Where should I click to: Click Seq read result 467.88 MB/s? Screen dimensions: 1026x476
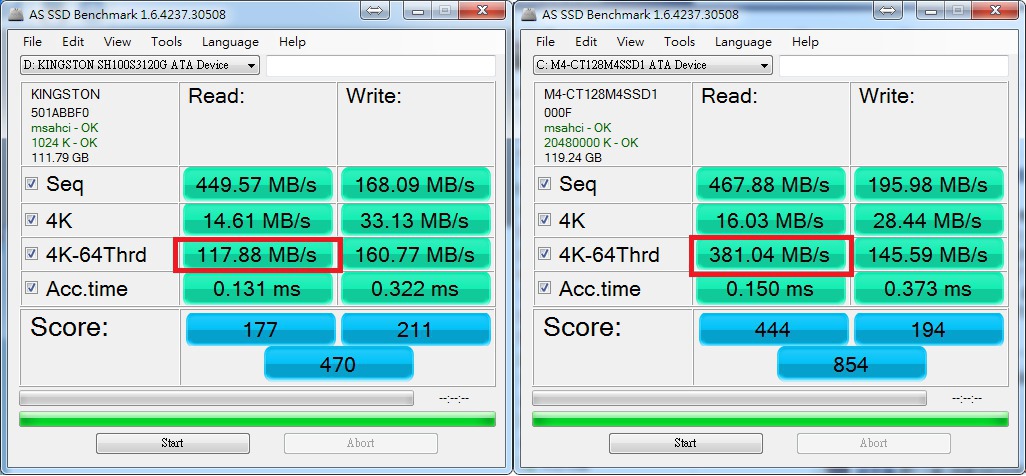tap(771, 185)
